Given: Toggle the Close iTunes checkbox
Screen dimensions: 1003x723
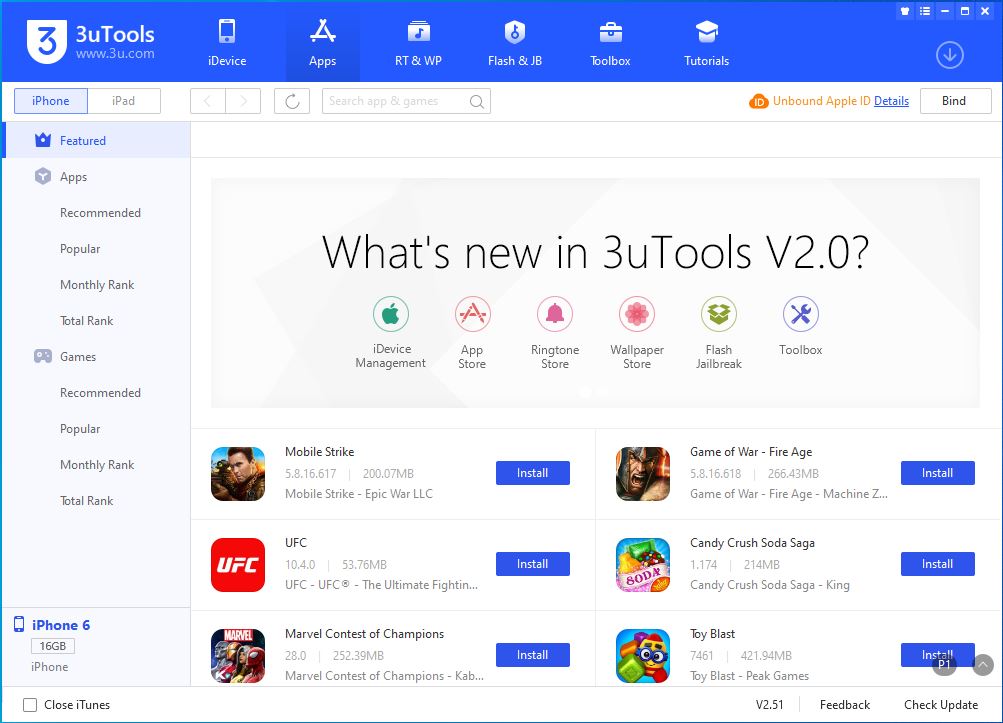Looking at the screenshot, I should point(30,704).
